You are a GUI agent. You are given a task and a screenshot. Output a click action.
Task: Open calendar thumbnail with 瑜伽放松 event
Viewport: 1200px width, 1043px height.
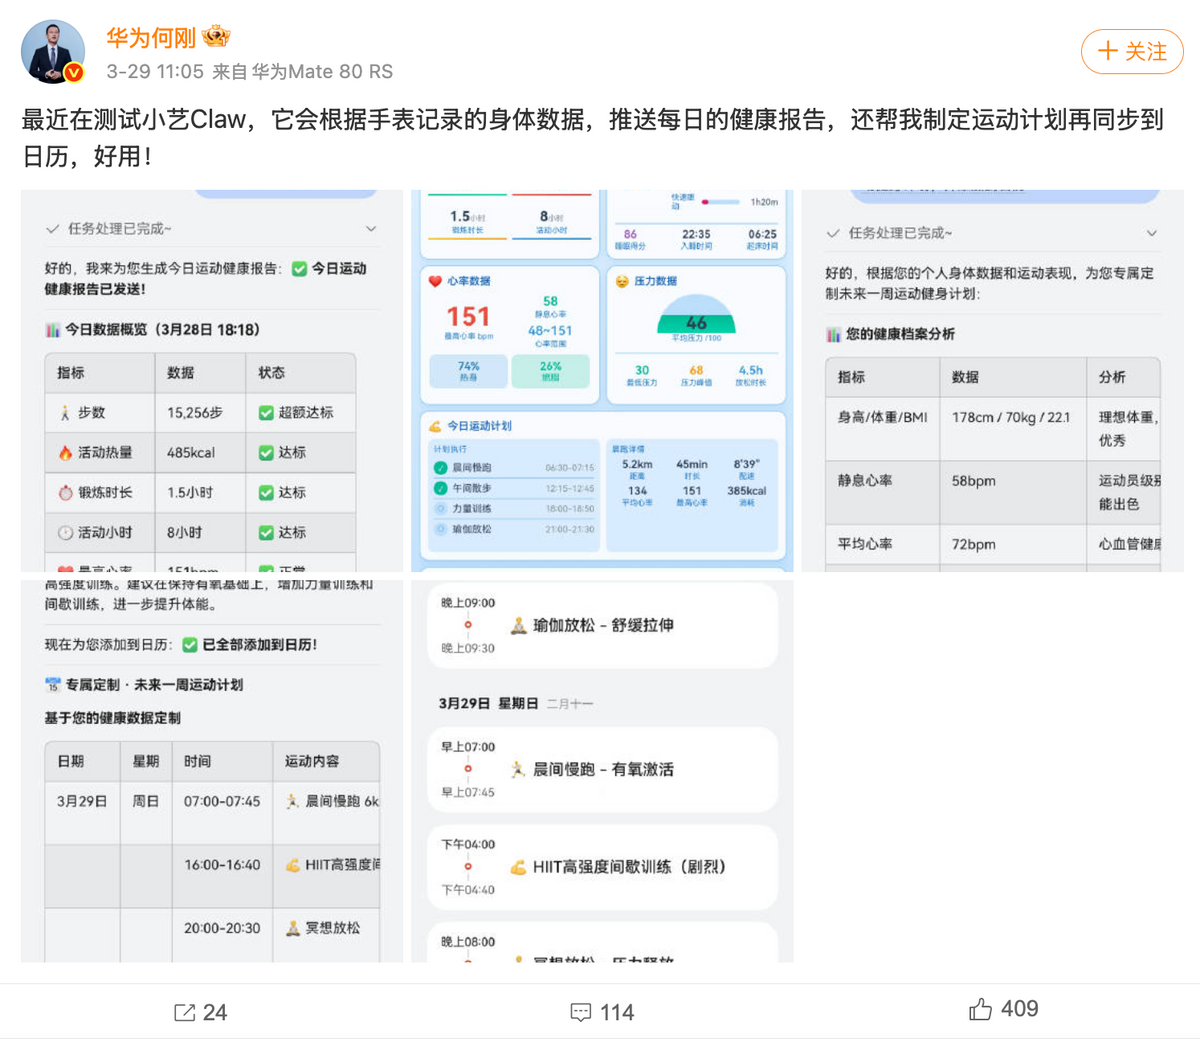pyautogui.click(x=602, y=771)
